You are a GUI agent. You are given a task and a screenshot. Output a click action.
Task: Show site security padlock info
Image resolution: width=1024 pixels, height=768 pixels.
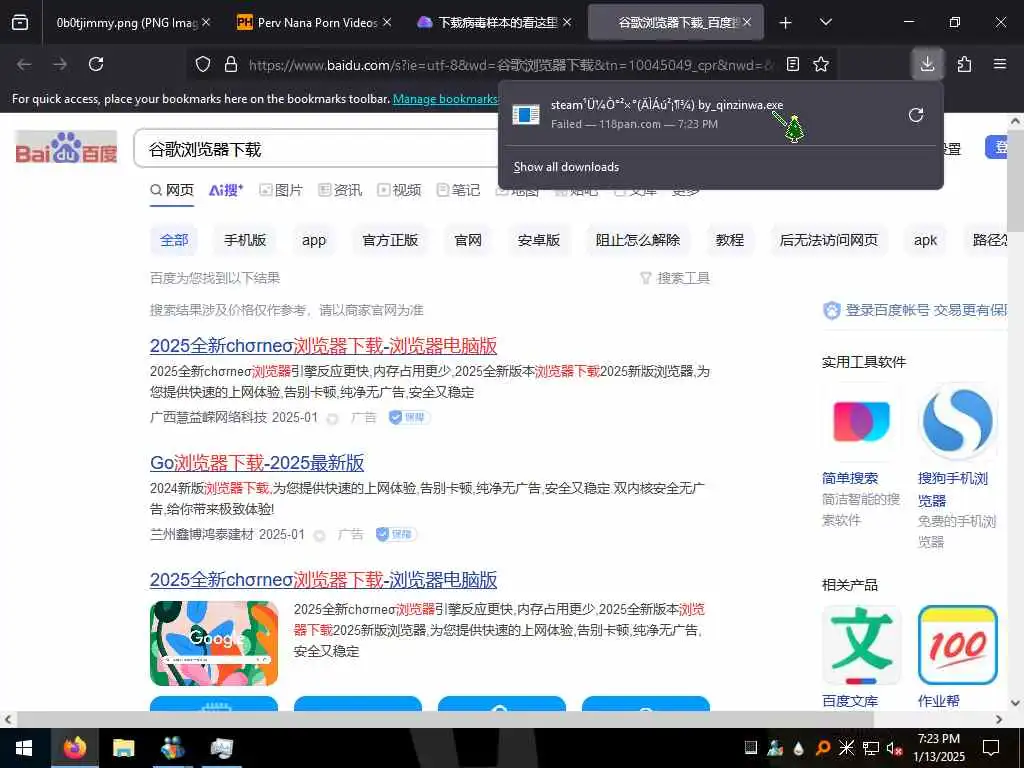point(231,65)
